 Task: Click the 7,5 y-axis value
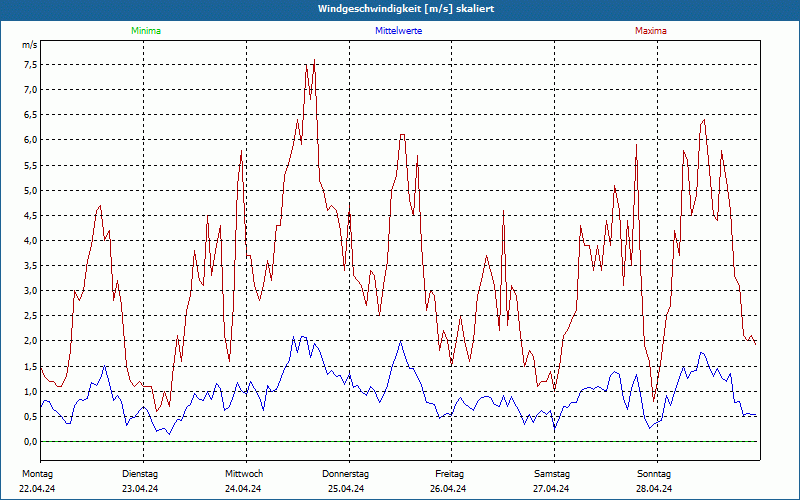pos(30,65)
